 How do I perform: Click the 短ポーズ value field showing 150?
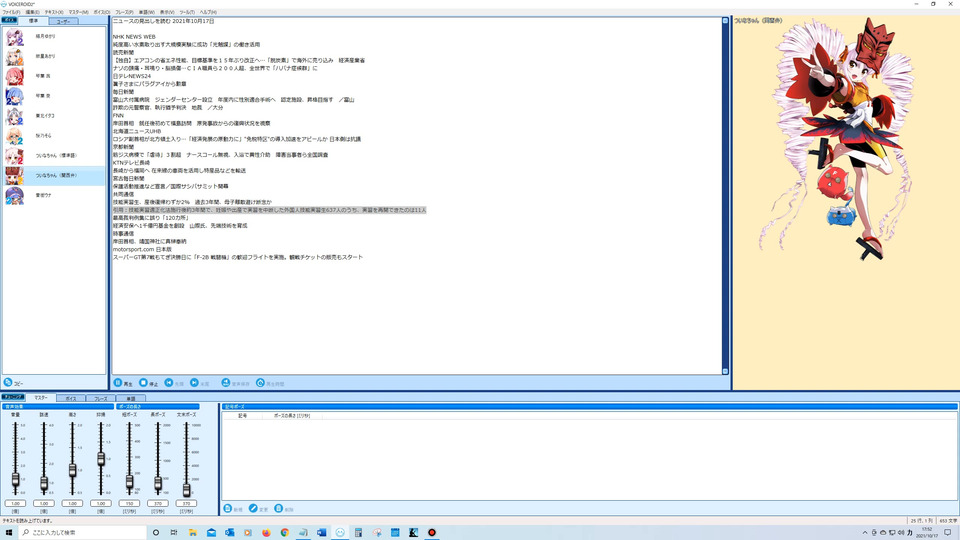coord(129,503)
